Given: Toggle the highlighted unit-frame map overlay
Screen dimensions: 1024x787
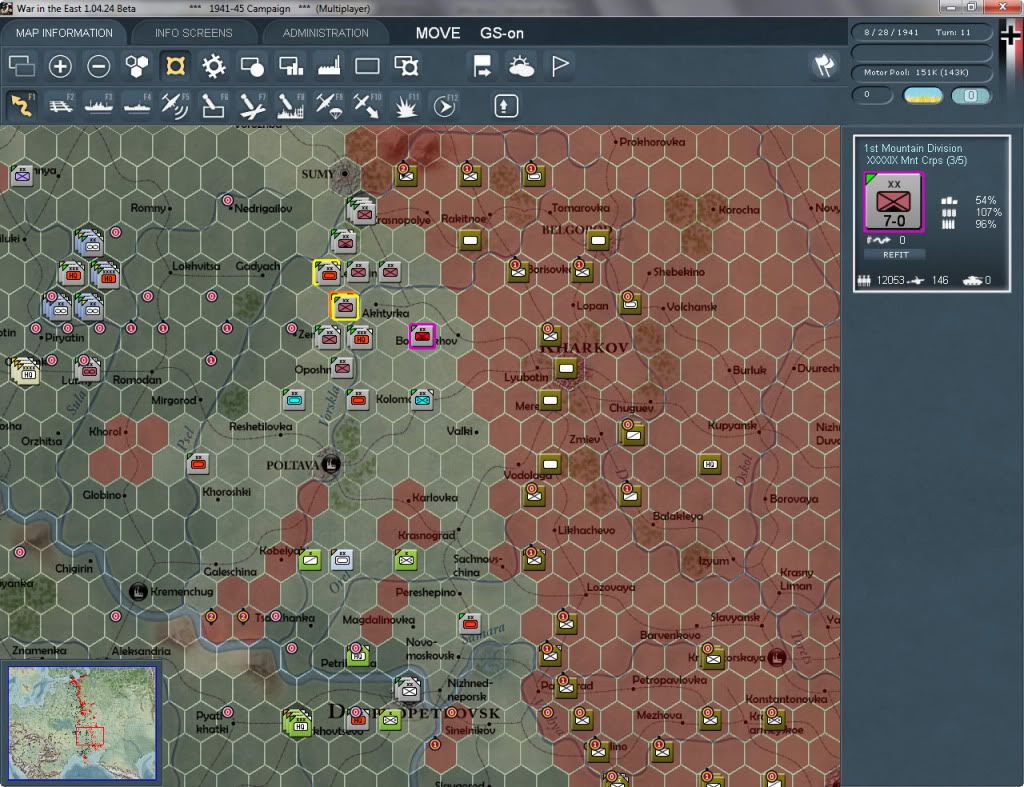Looking at the screenshot, I should tap(175, 66).
